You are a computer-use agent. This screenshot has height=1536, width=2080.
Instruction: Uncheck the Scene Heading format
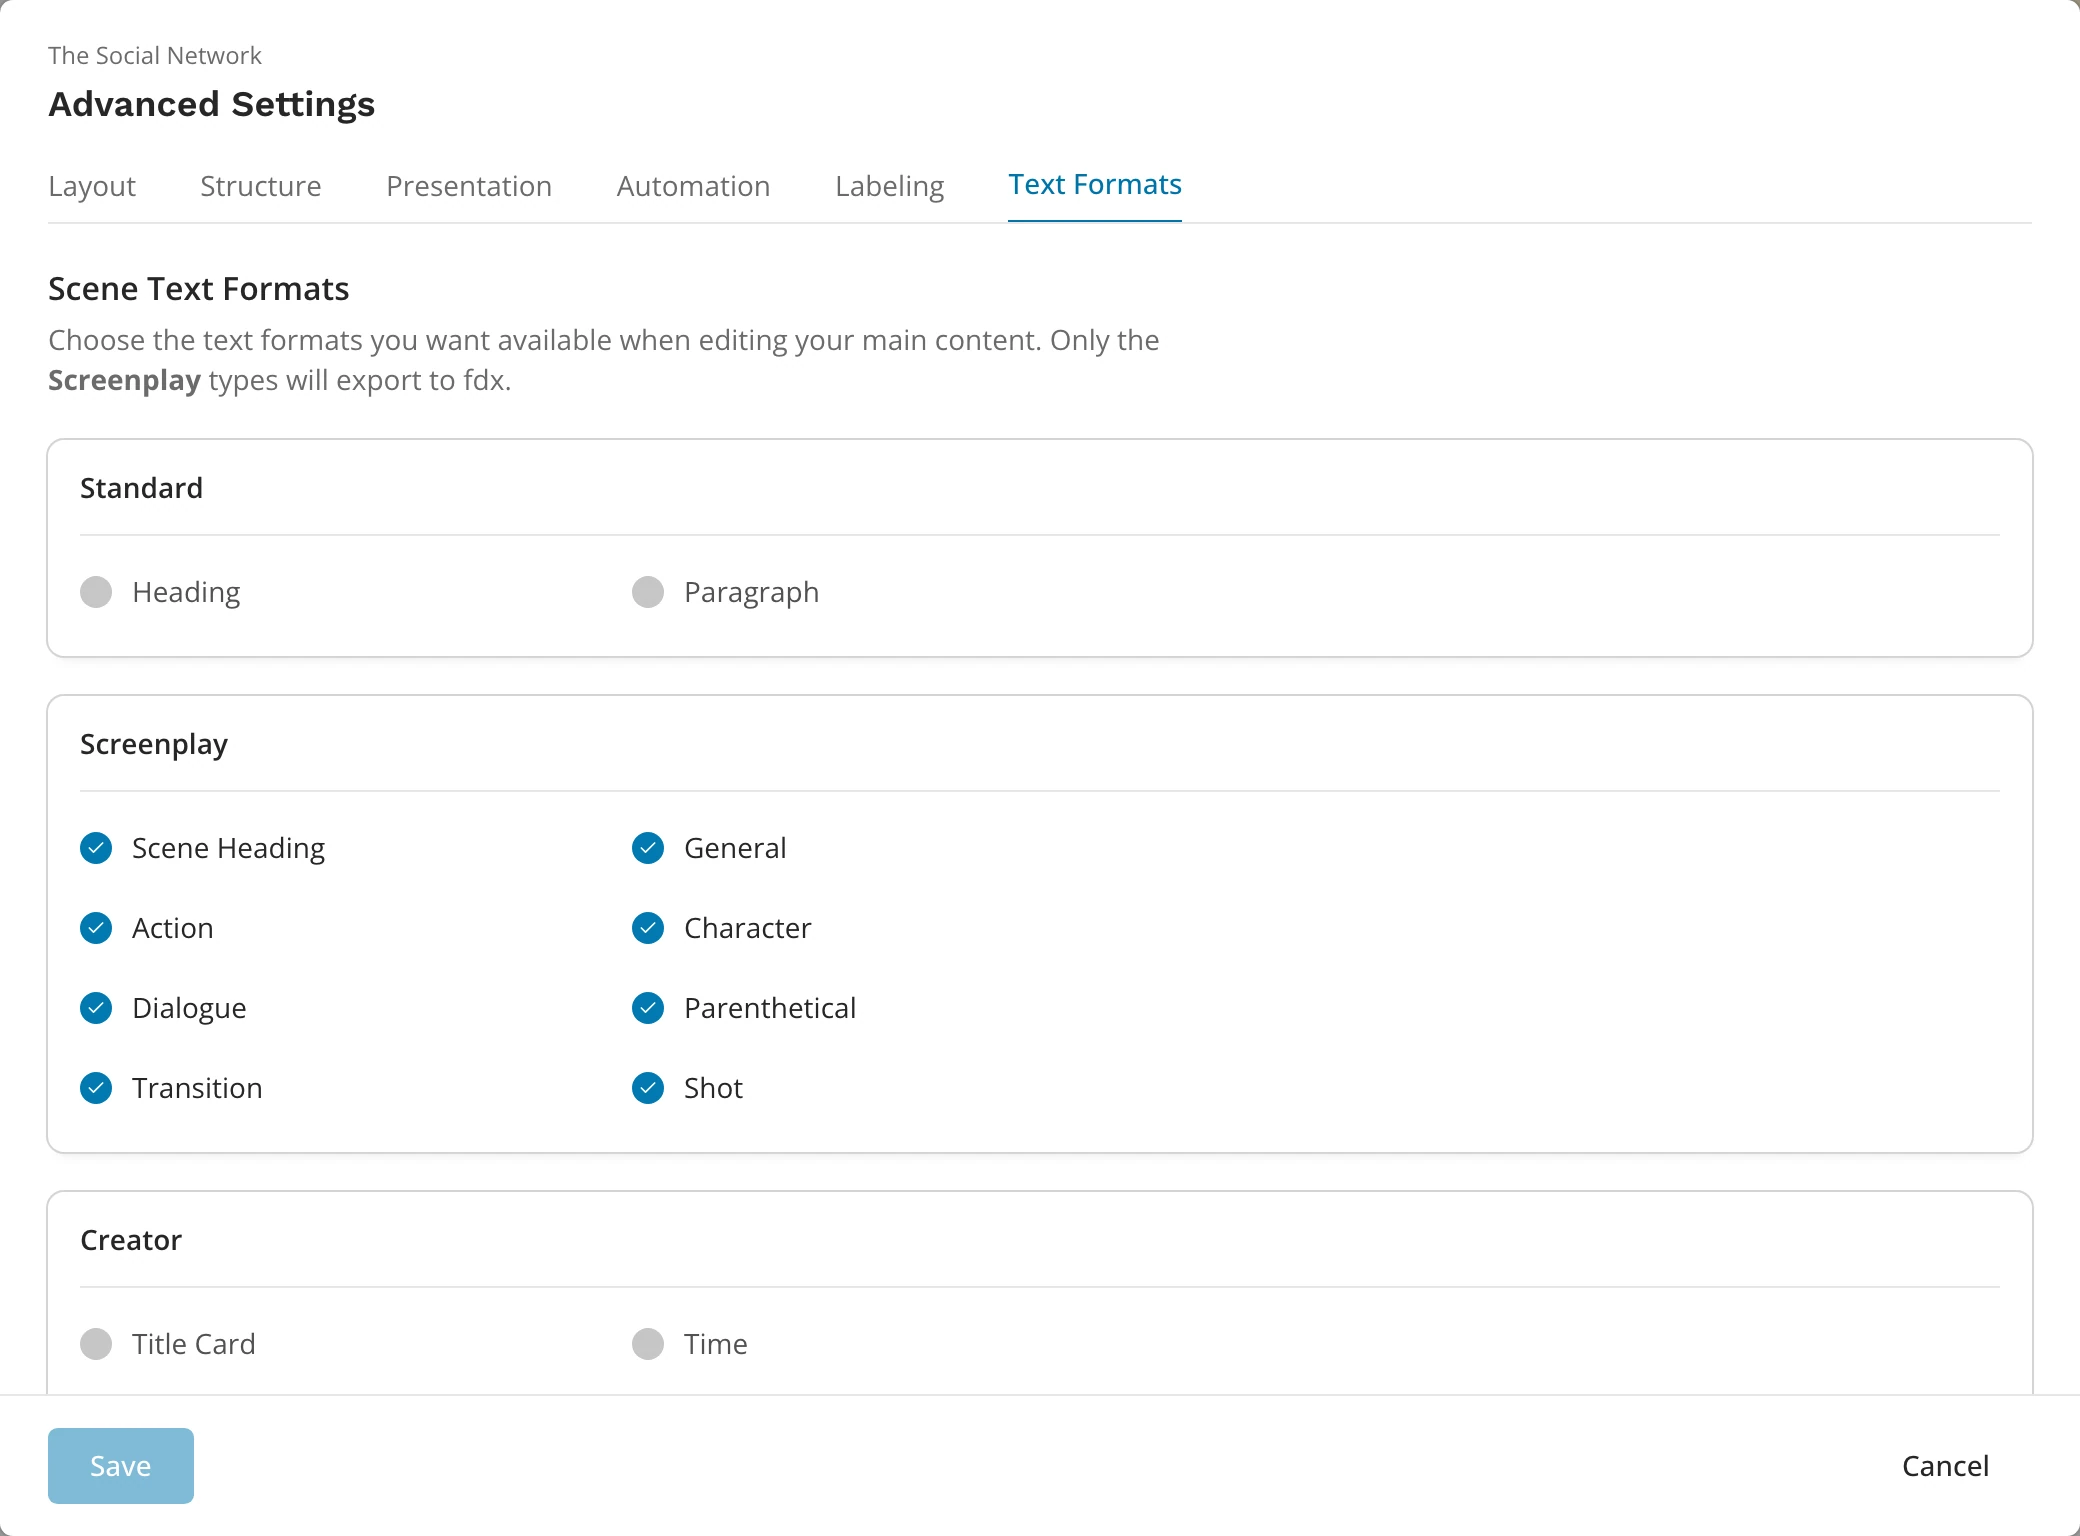coord(96,848)
